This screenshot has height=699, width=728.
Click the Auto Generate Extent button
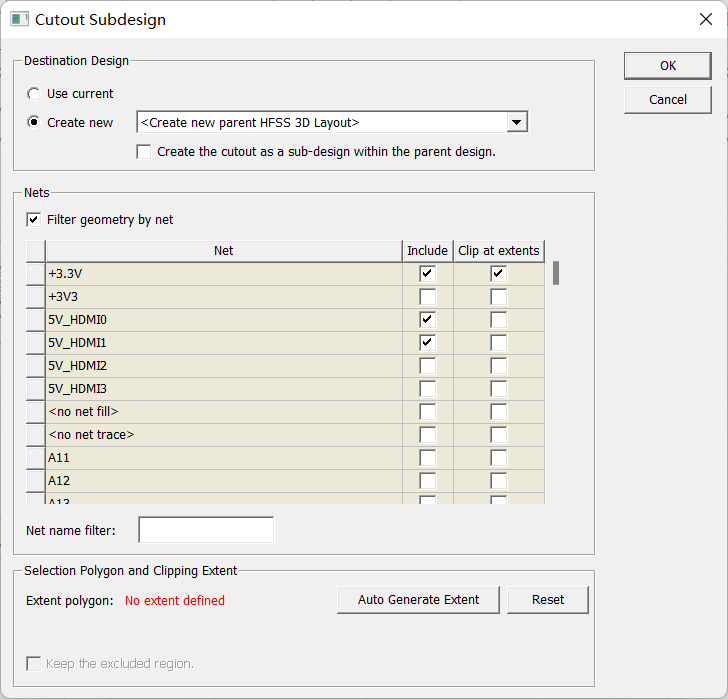pyautogui.click(x=418, y=600)
